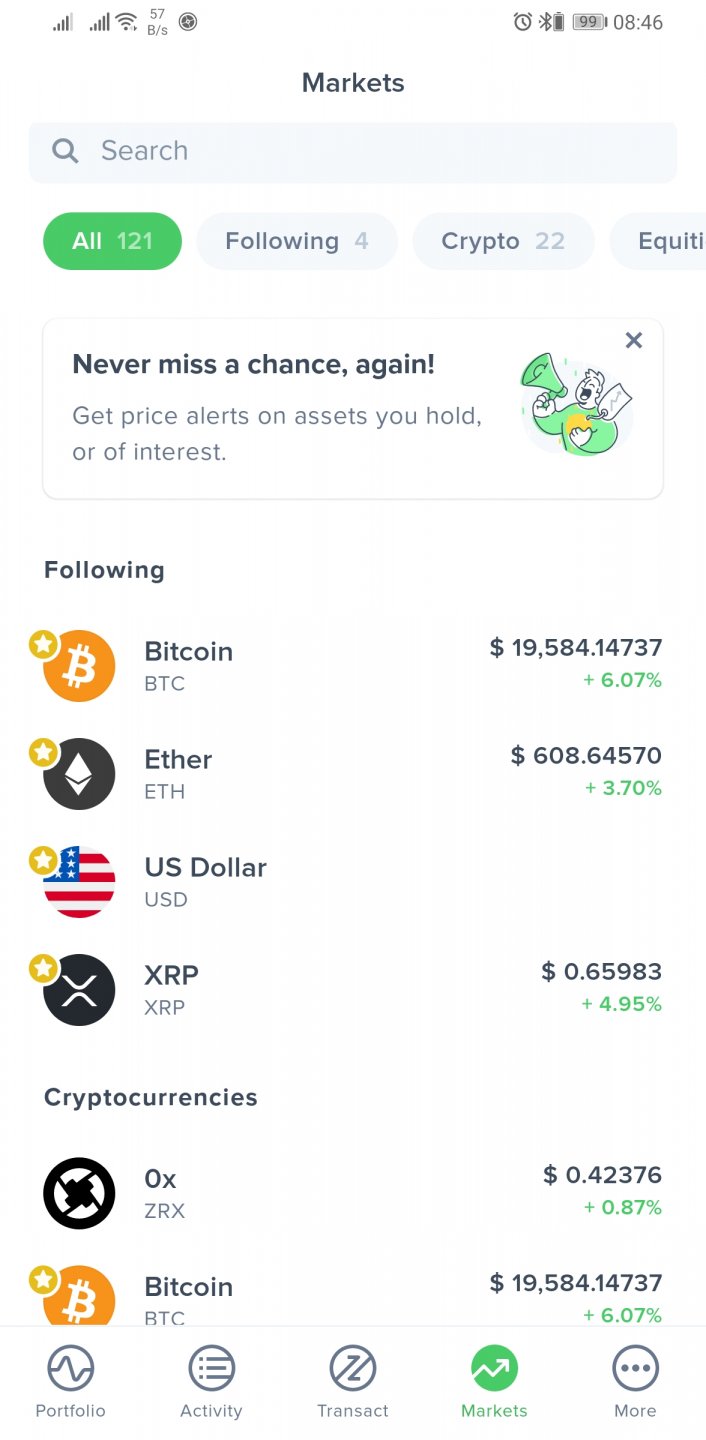The image size is (706, 1440).
Task: Tap the 0x ZRX coin logo
Action: (x=79, y=1193)
